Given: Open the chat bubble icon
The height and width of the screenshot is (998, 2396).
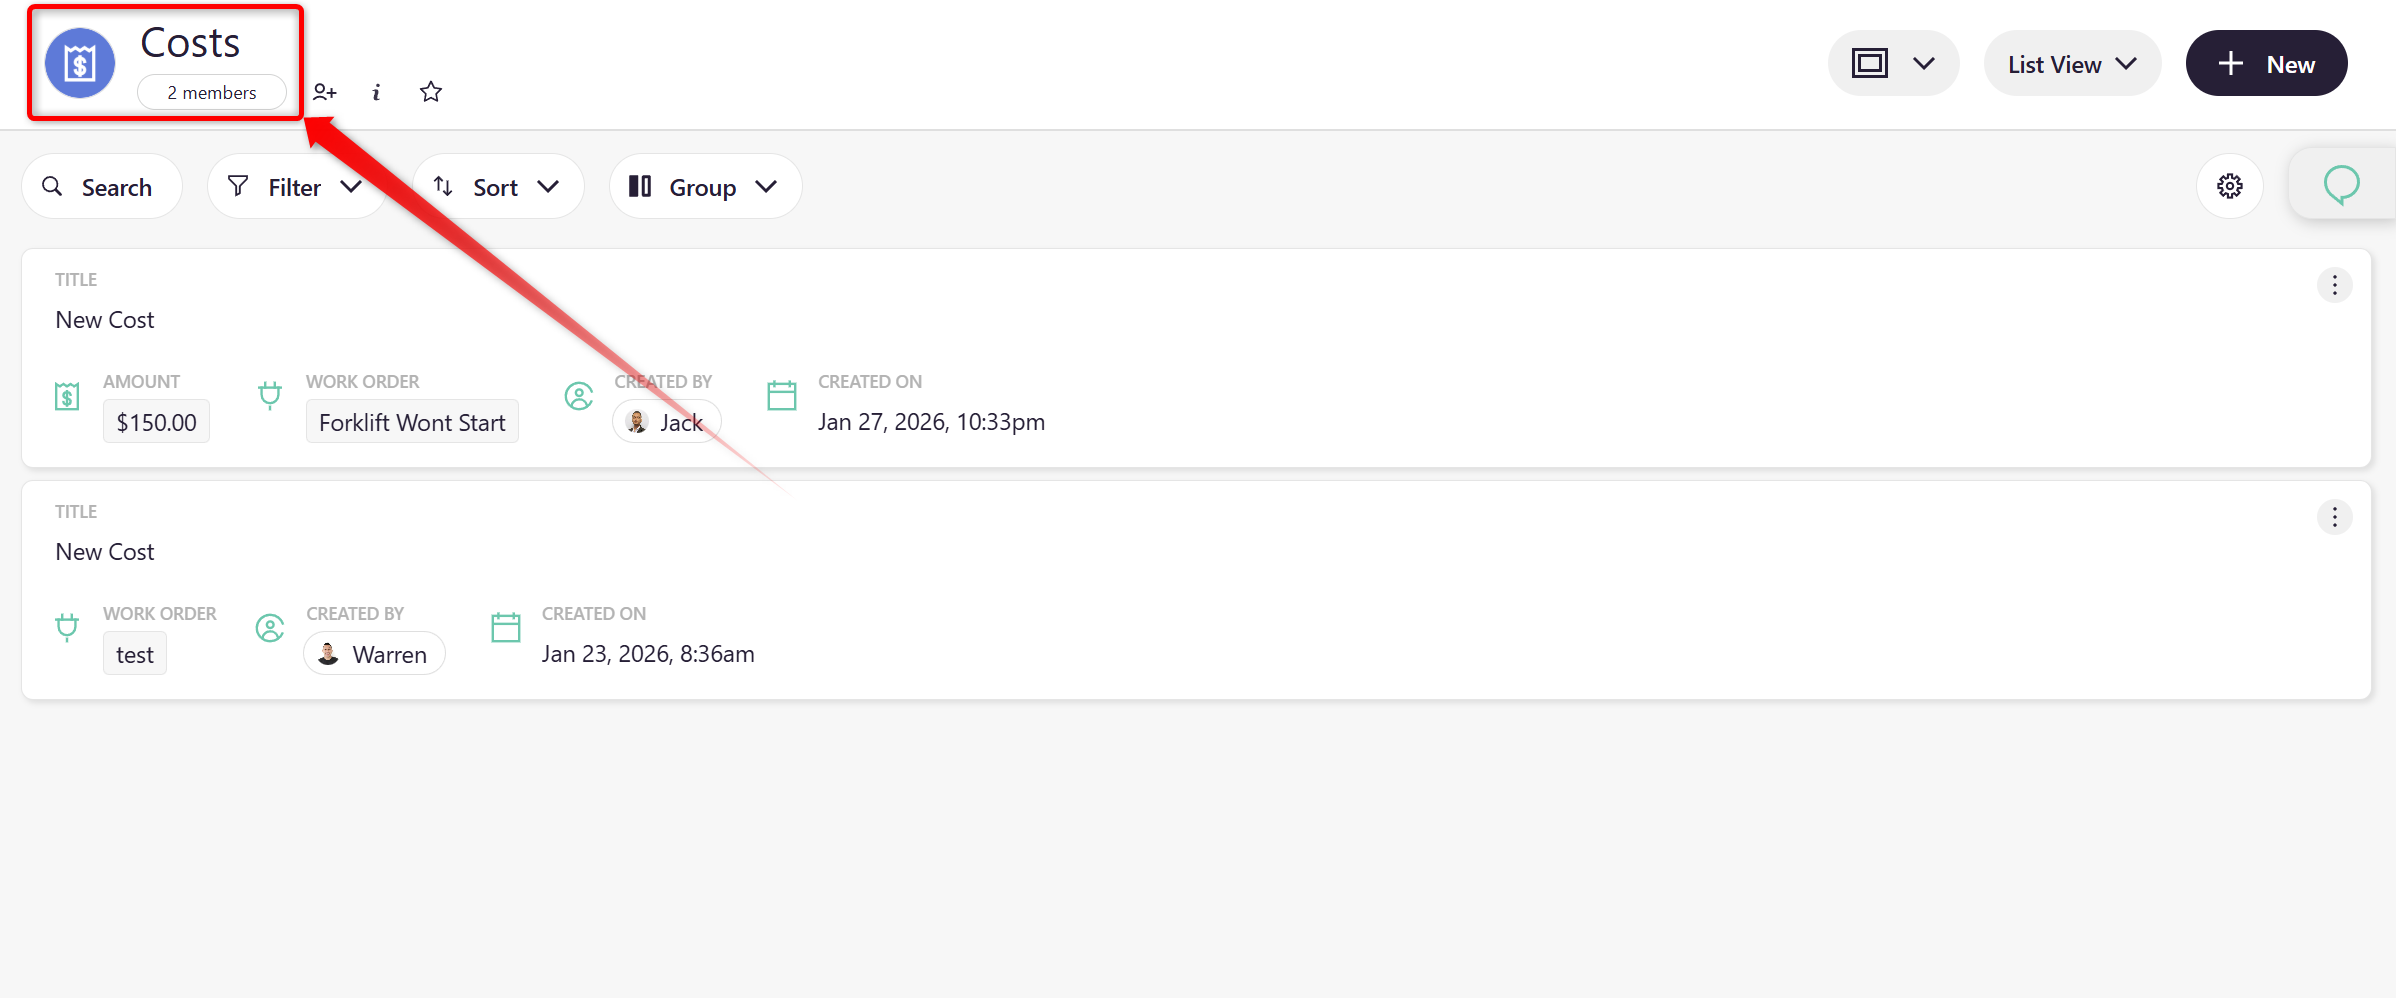Looking at the screenshot, I should coord(2341,185).
